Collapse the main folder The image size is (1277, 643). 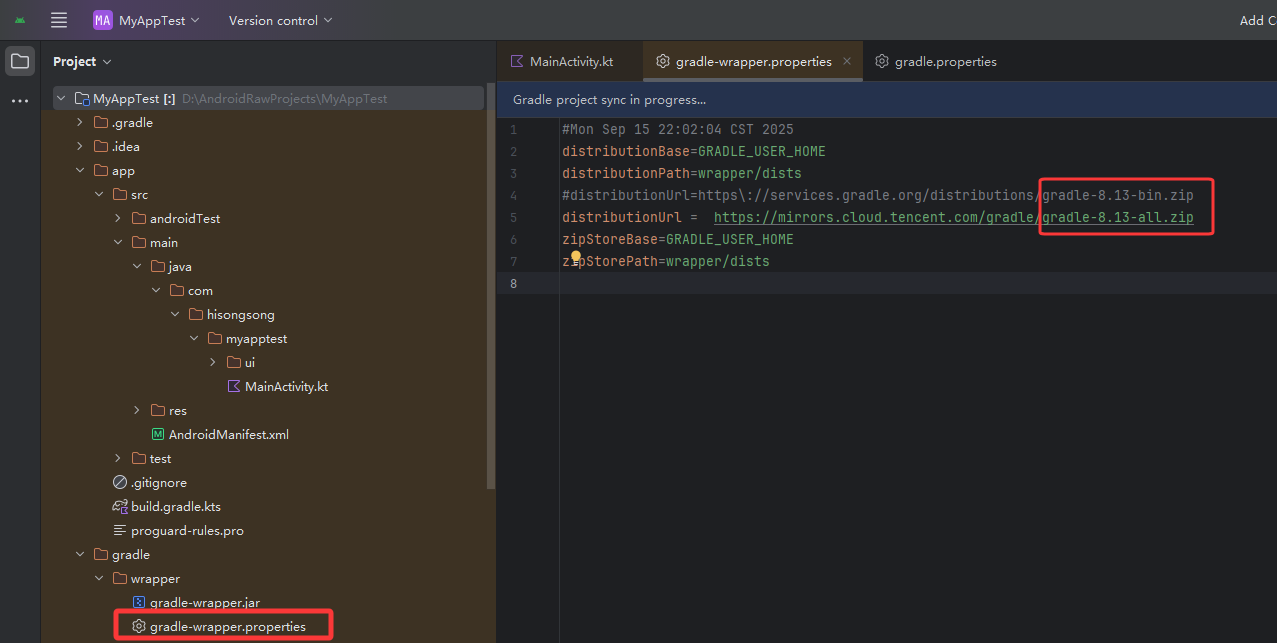pos(119,243)
